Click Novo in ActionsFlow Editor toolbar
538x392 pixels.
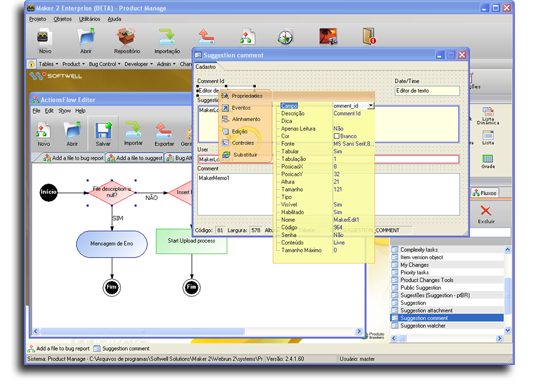(43, 134)
